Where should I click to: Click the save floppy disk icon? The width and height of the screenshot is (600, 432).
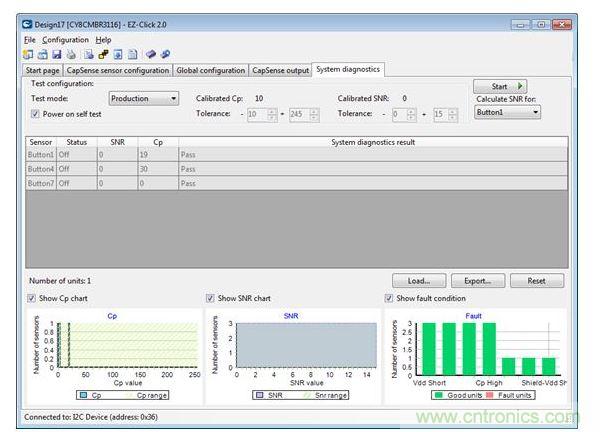click(56, 54)
